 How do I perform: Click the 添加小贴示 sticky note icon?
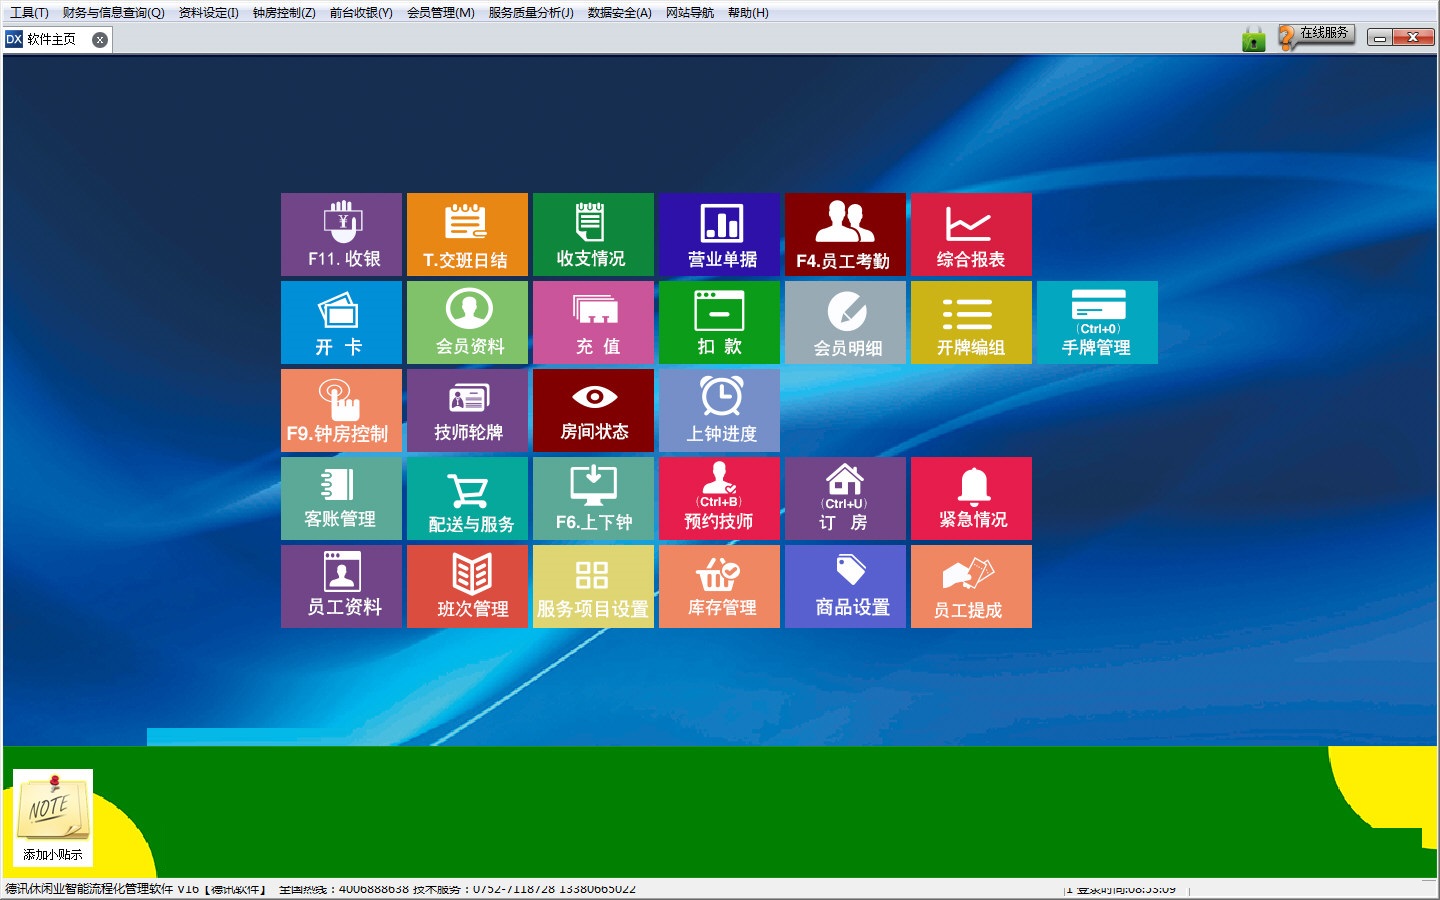click(53, 817)
